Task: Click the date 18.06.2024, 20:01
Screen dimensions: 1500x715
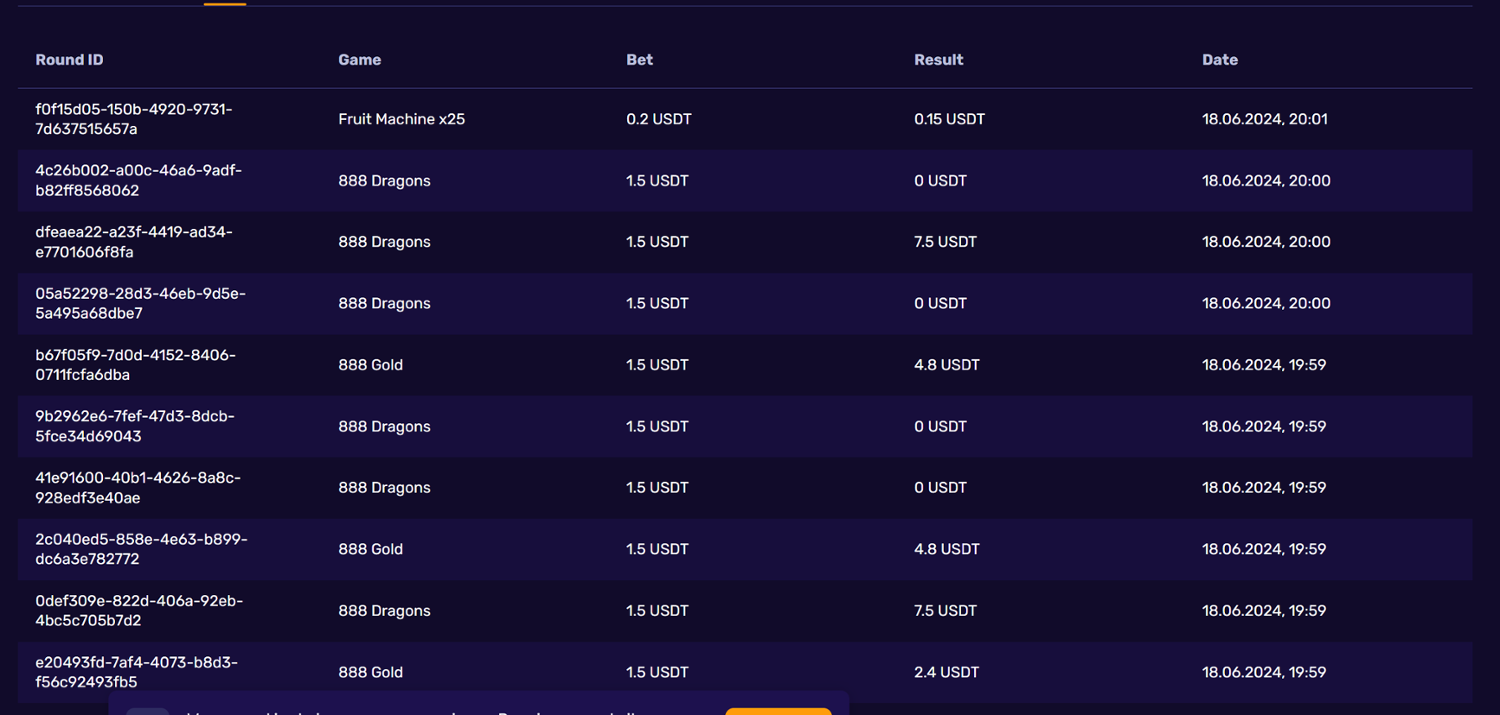Action: (1265, 119)
